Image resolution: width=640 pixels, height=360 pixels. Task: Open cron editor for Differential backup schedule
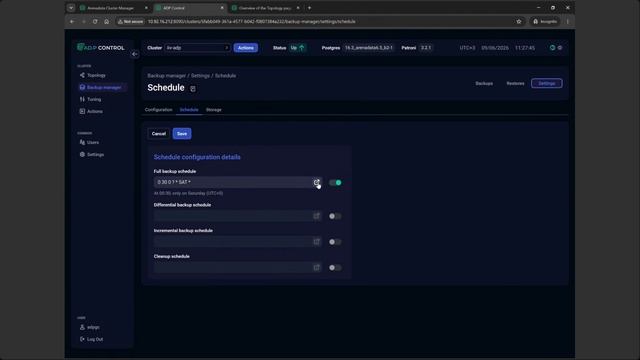[x=317, y=216]
